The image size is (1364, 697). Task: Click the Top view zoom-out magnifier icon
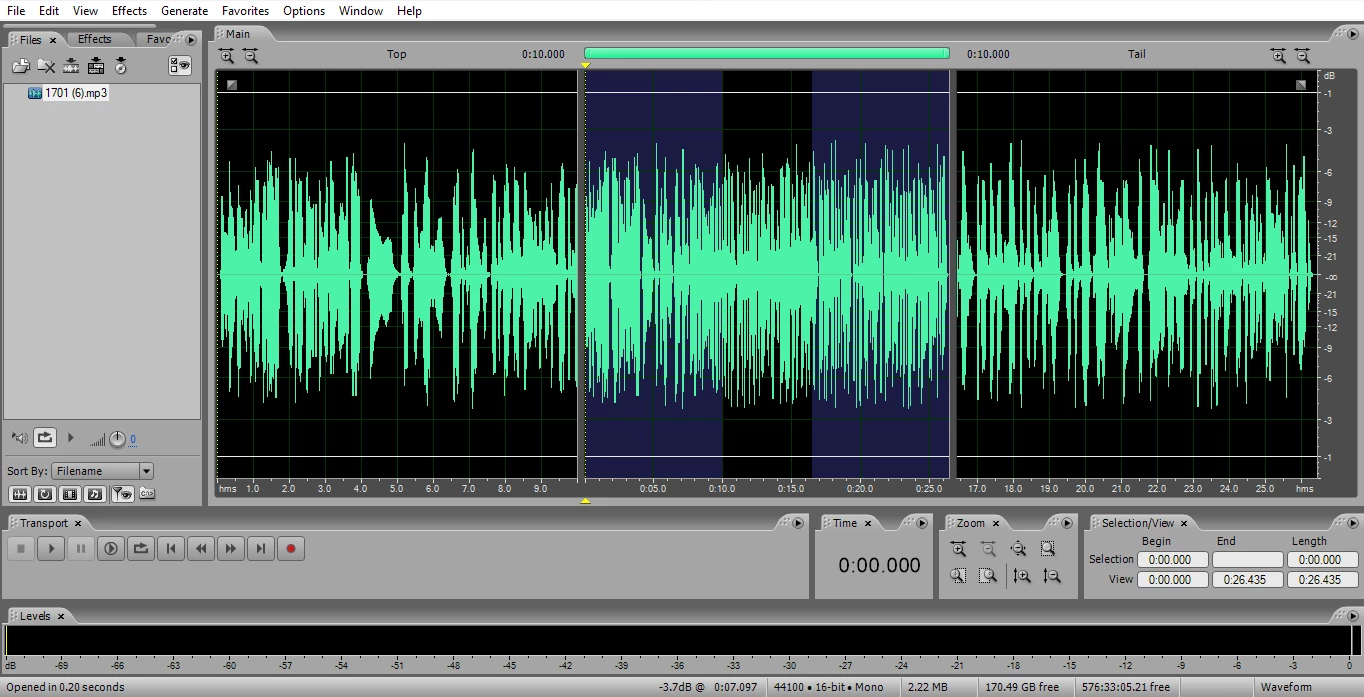click(250, 56)
